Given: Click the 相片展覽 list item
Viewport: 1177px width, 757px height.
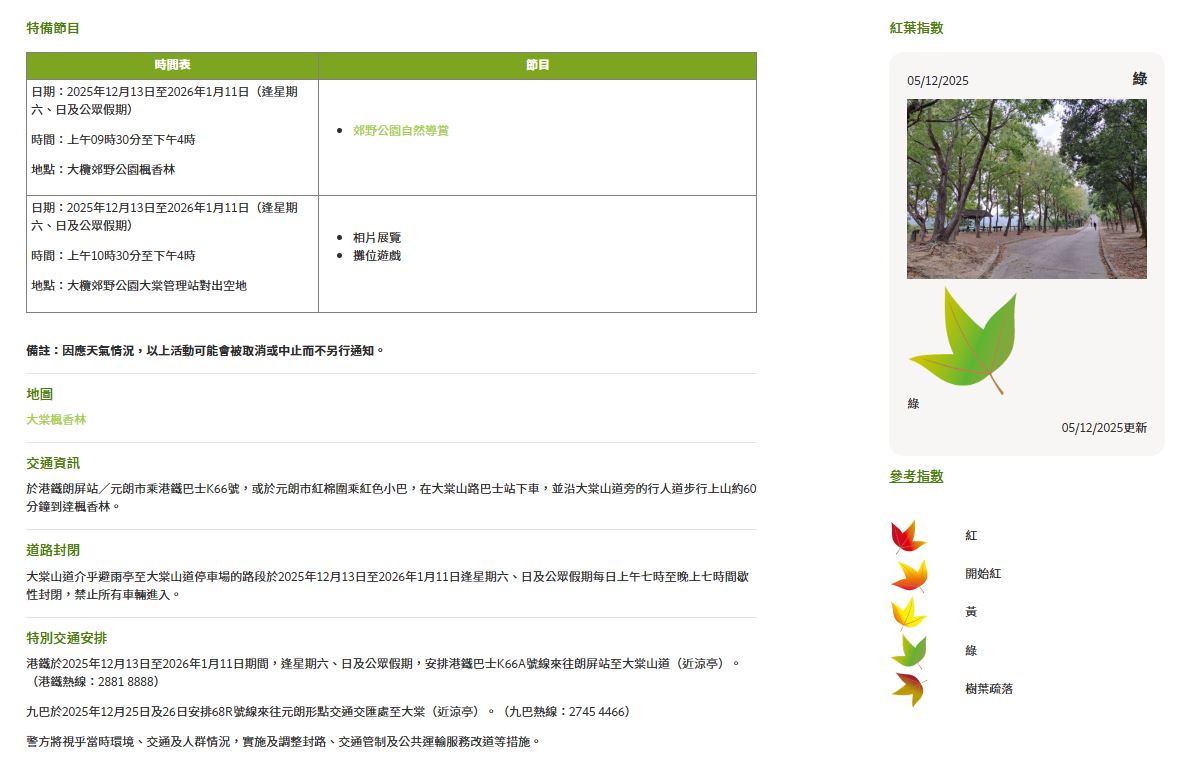Looking at the screenshot, I should click(x=377, y=238).
